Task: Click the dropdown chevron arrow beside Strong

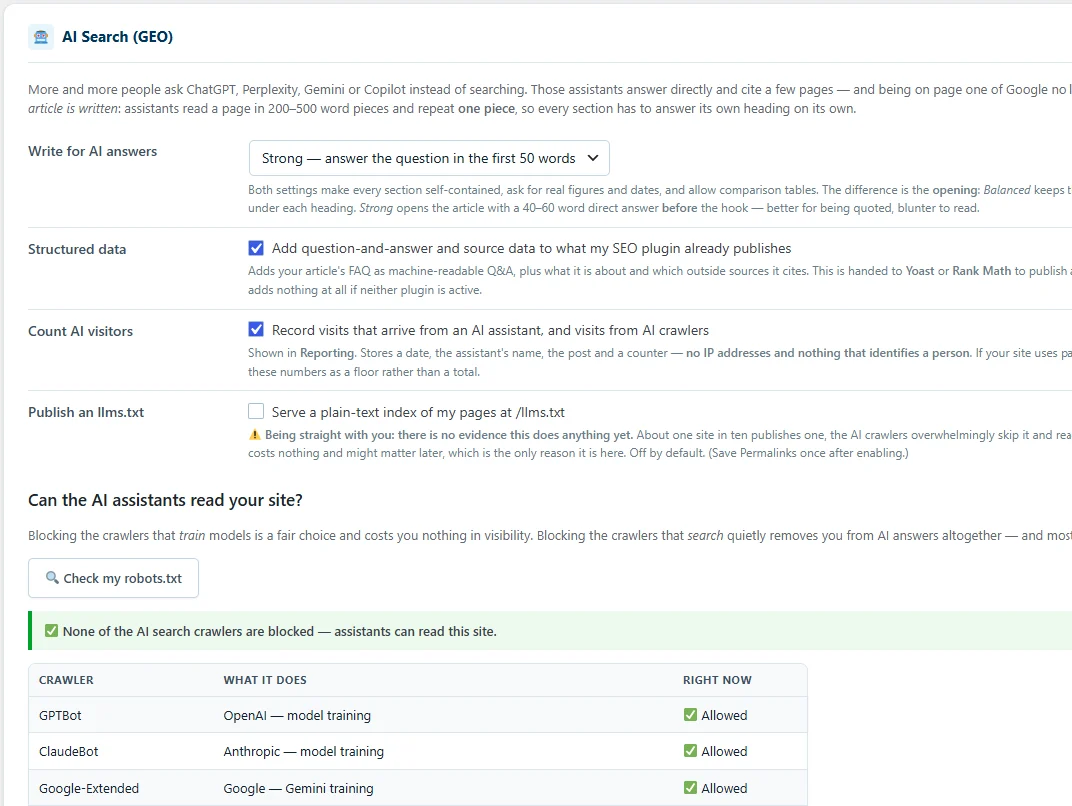Action: tap(593, 159)
